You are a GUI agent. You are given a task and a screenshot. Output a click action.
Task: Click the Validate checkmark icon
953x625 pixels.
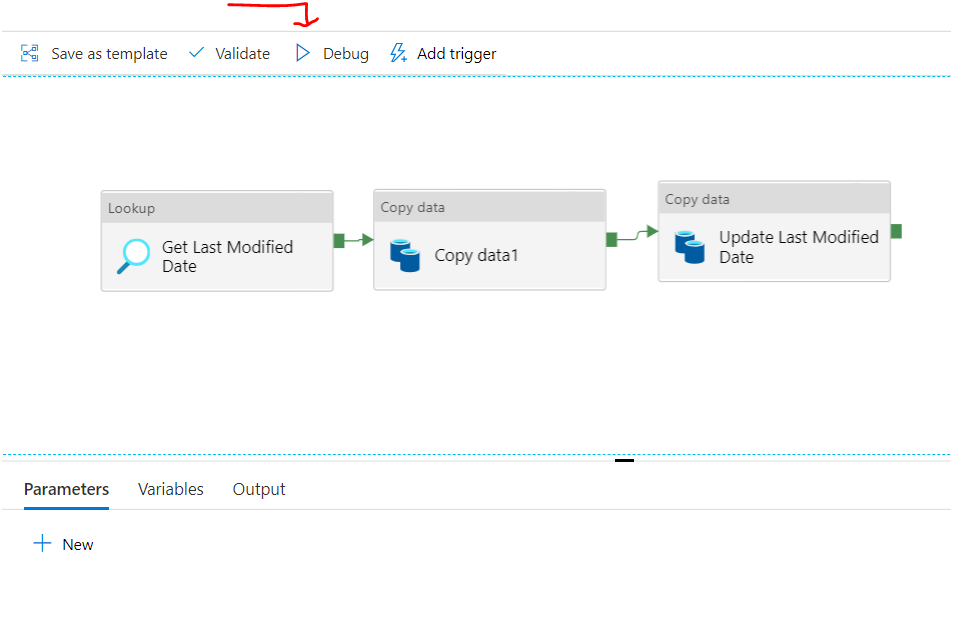point(196,53)
